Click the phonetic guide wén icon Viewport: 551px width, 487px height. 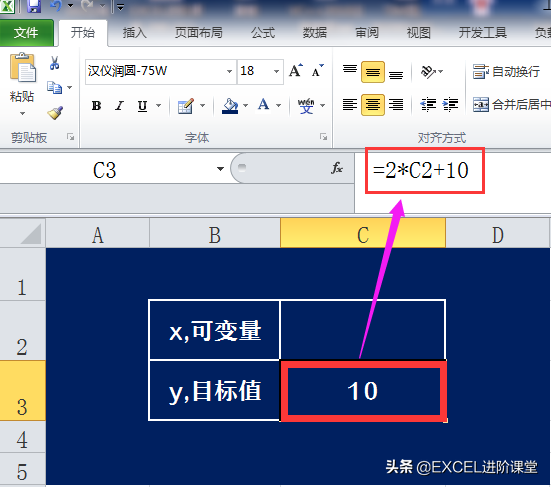(x=306, y=105)
